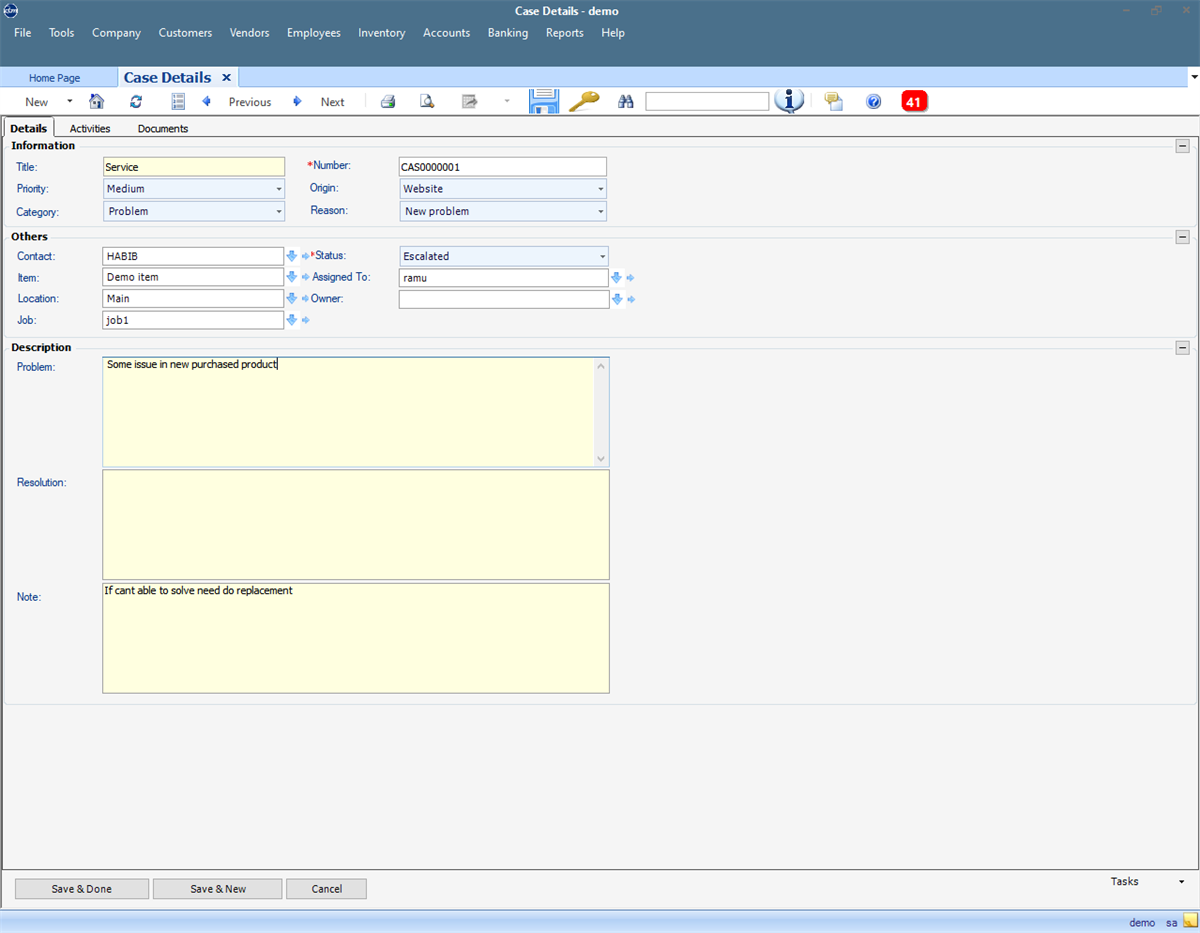The height and width of the screenshot is (933, 1200).
Task: Go to Job record small arrow
Action: click(306, 321)
